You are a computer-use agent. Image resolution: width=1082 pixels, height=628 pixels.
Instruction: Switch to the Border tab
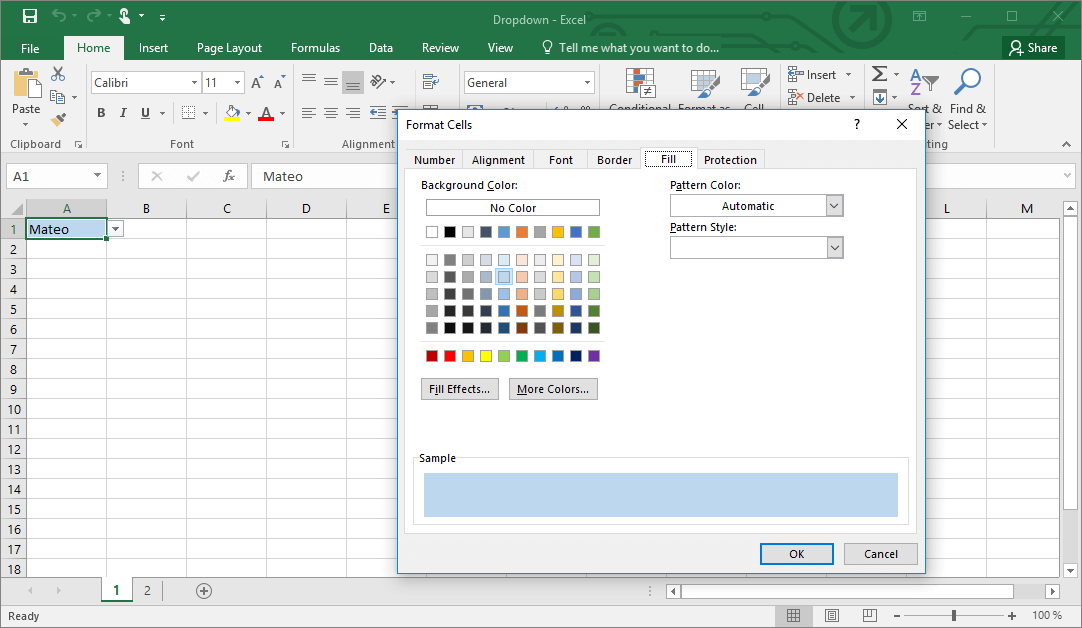point(613,159)
